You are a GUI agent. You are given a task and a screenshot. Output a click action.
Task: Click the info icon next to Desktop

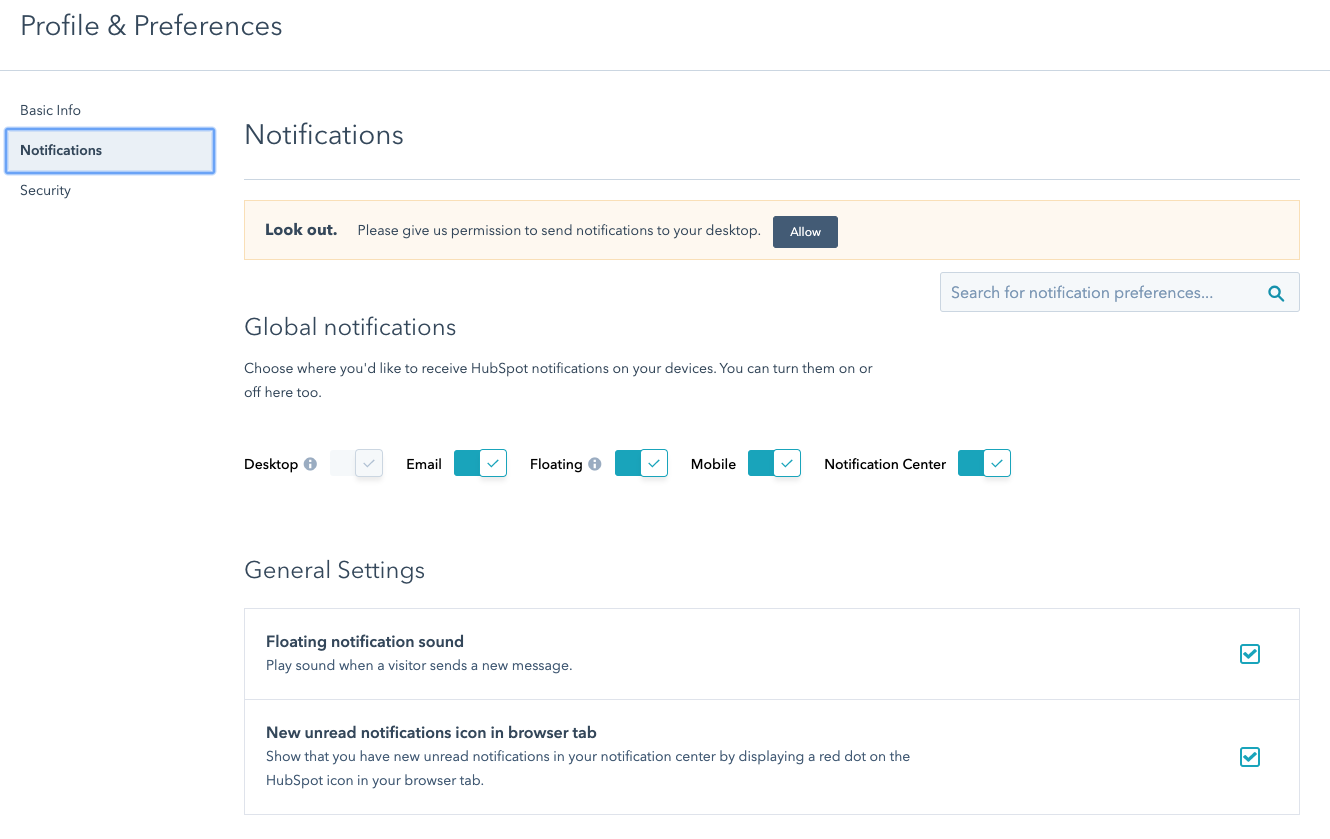[310, 464]
